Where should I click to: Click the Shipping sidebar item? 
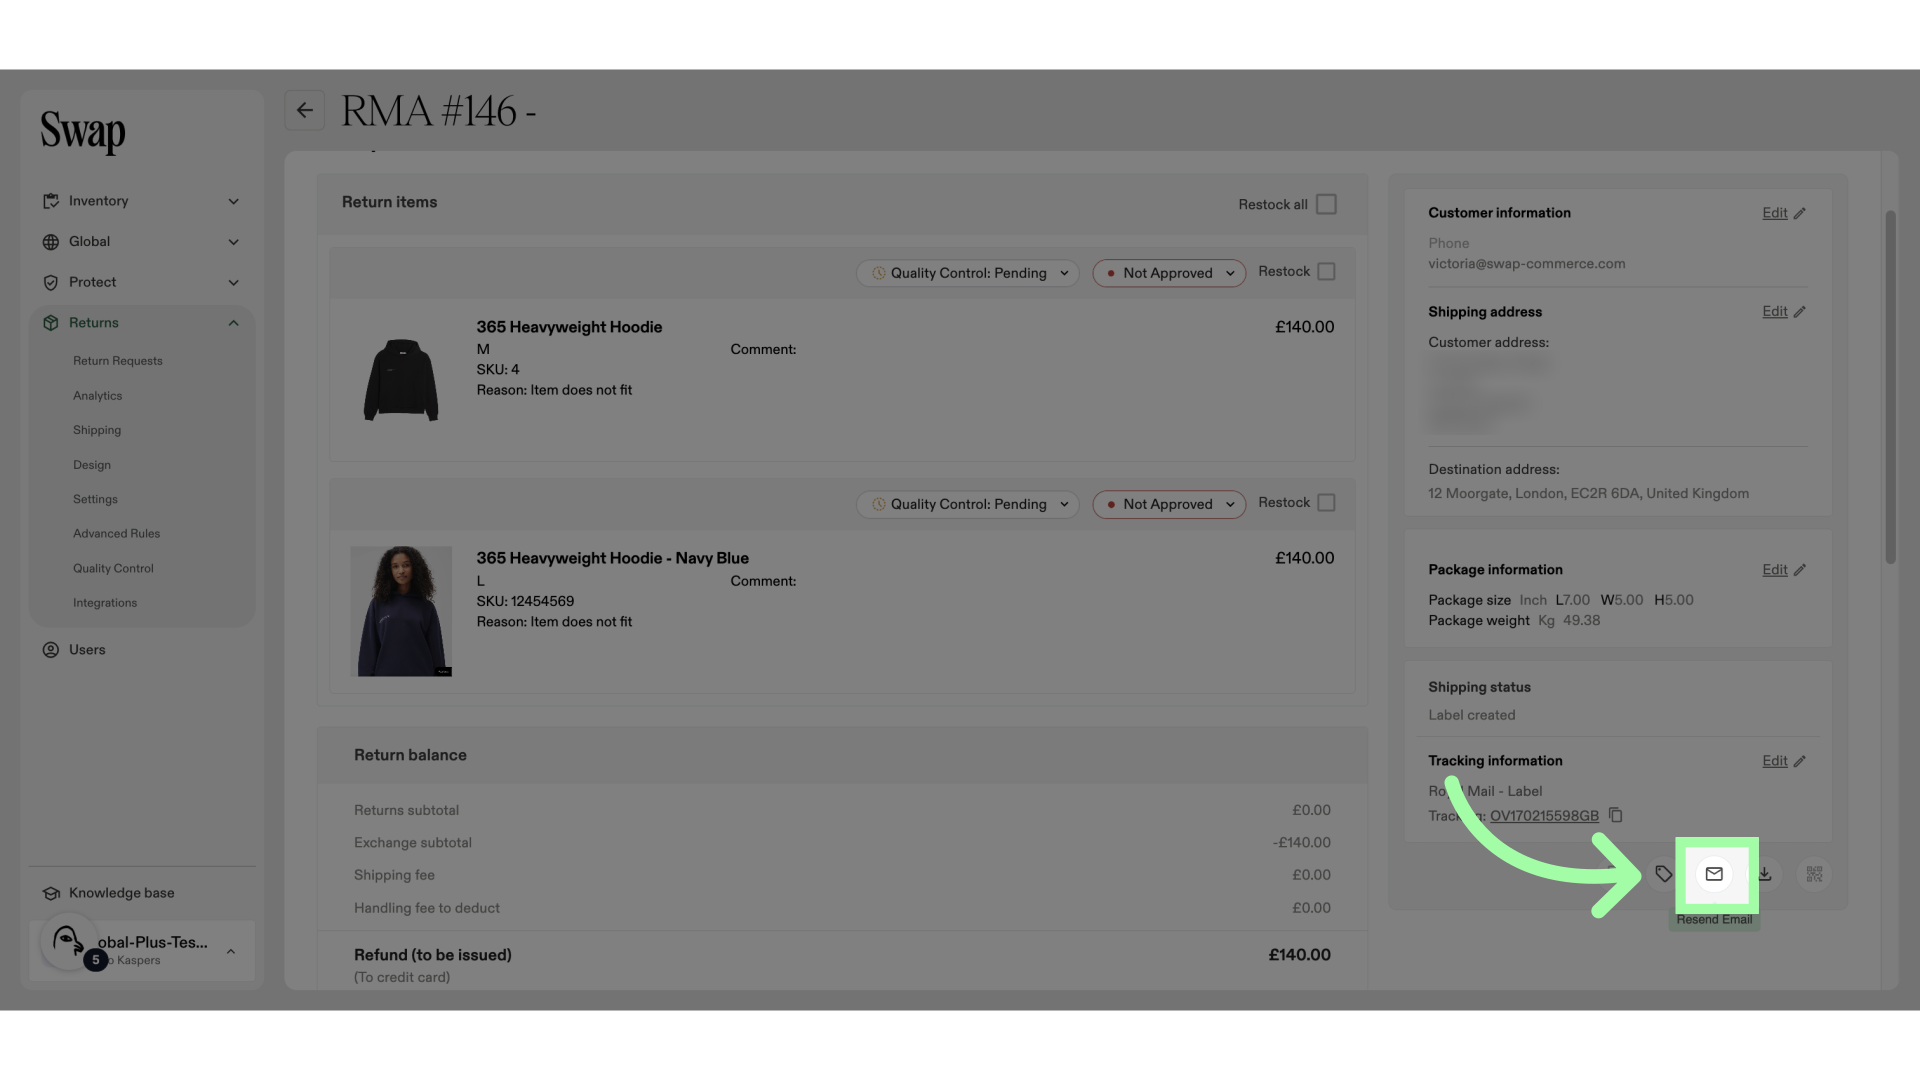tap(97, 430)
